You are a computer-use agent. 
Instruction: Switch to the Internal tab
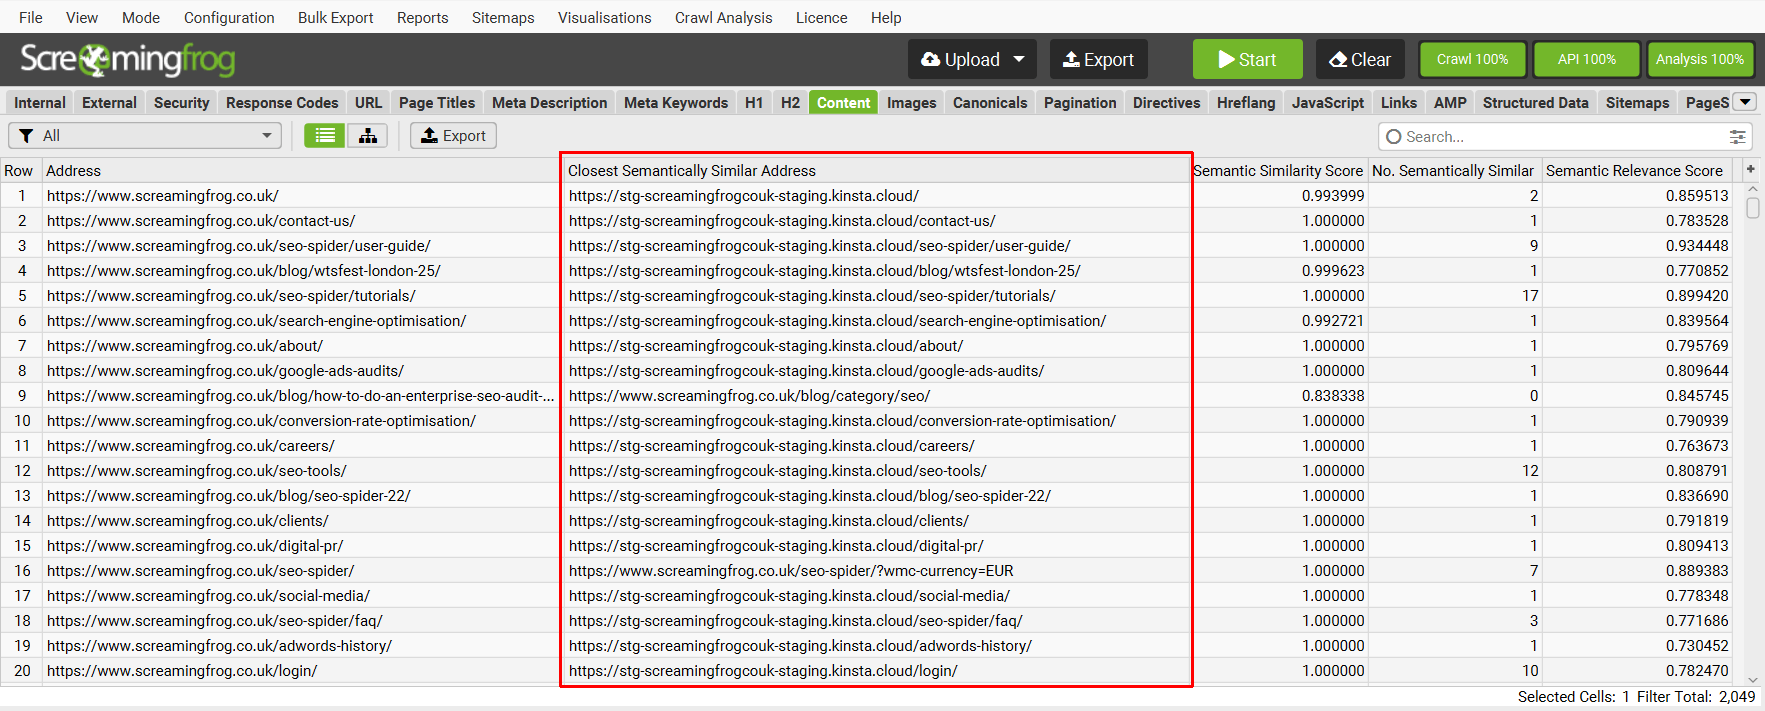[40, 102]
